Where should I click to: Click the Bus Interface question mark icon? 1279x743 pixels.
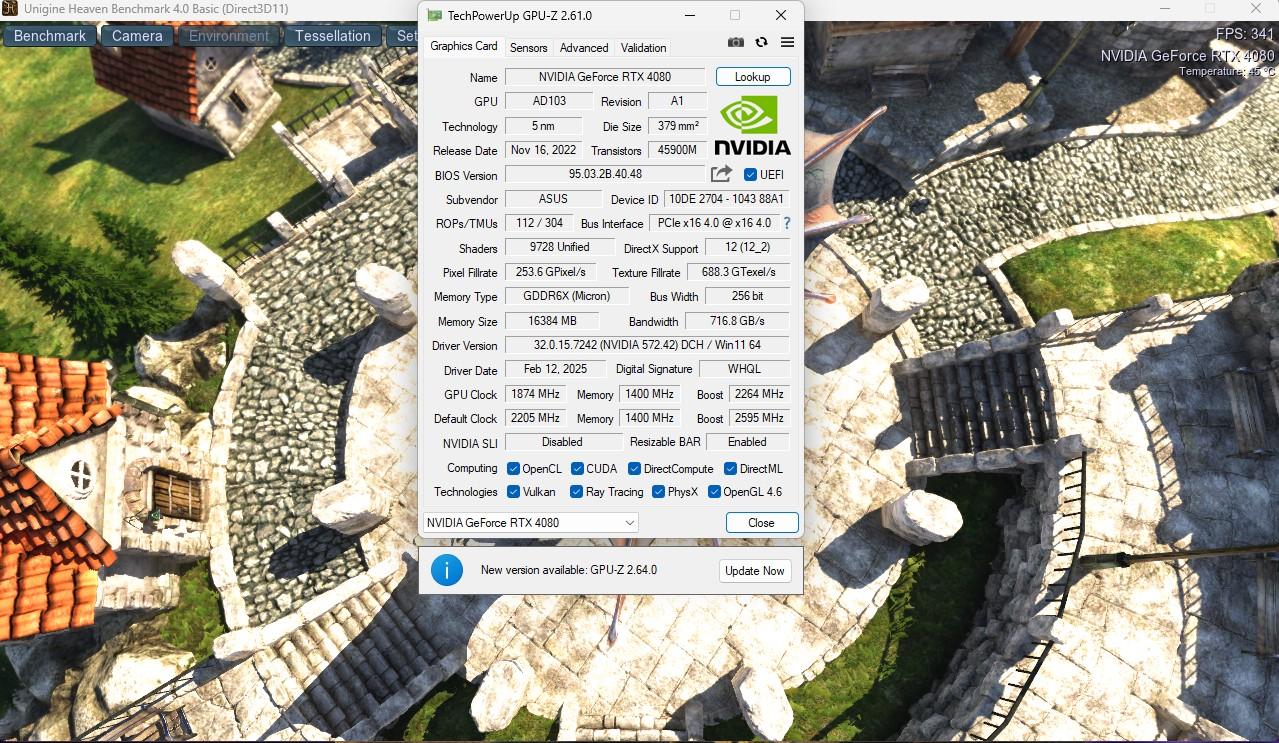pyautogui.click(x=786, y=223)
